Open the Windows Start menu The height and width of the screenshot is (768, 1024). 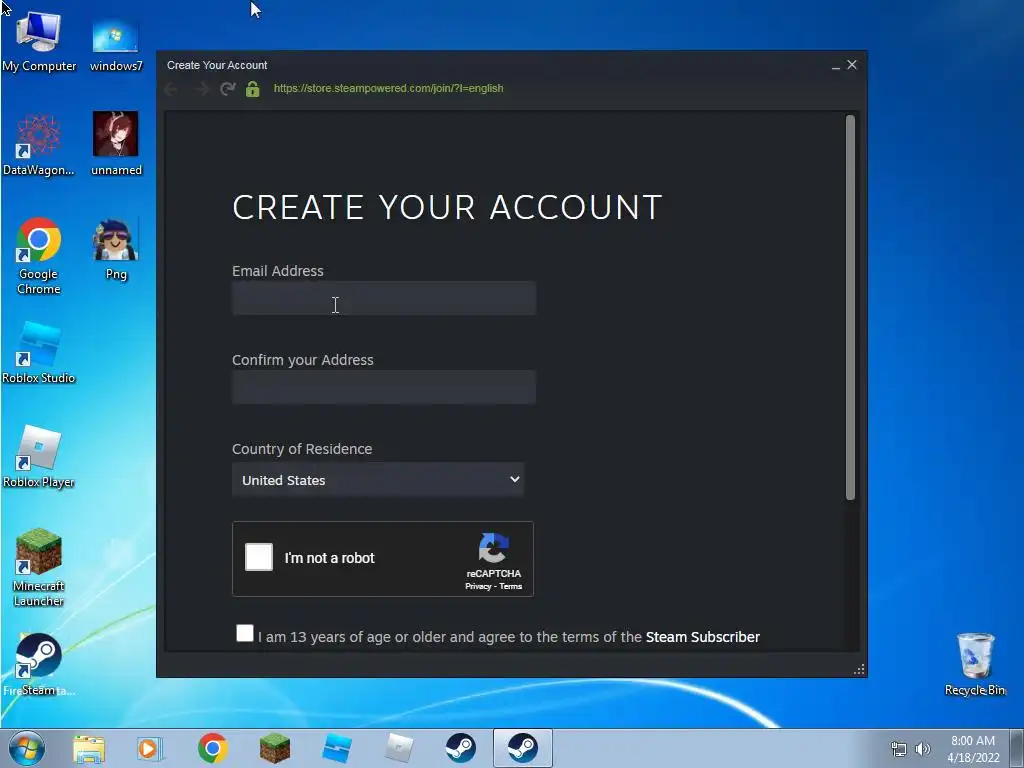coord(26,748)
